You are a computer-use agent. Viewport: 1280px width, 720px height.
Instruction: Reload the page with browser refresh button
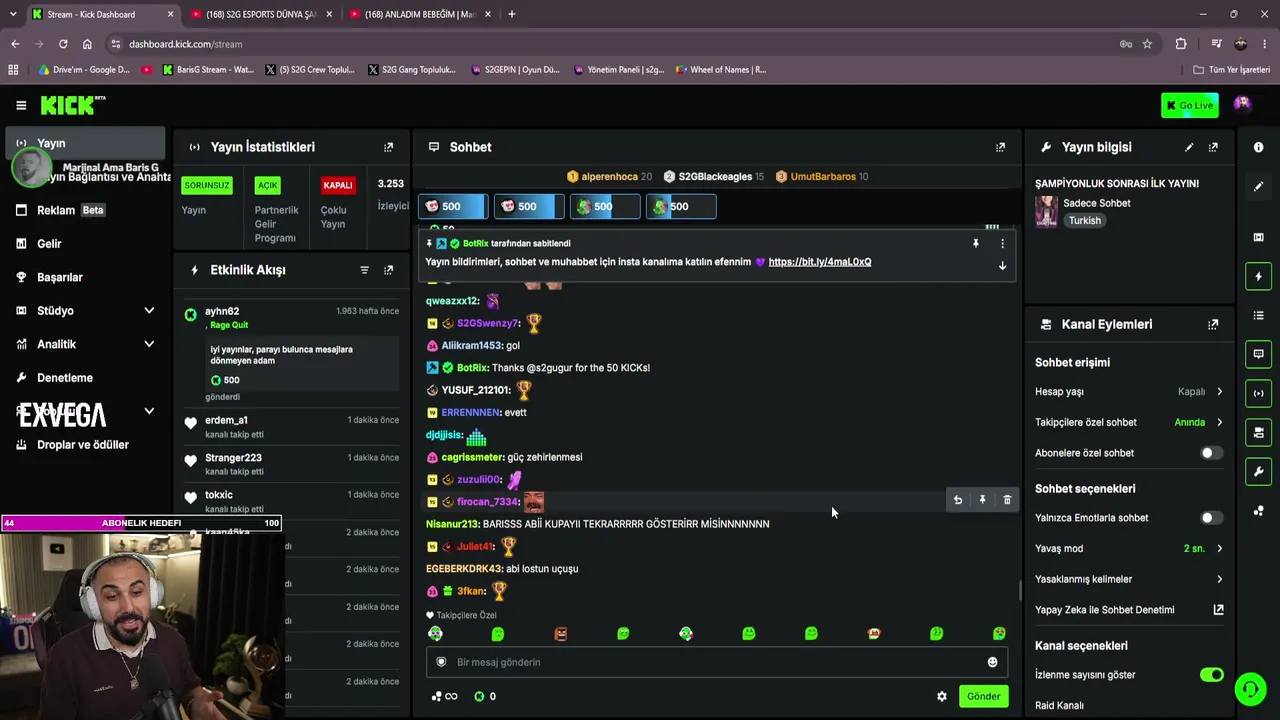point(63,44)
